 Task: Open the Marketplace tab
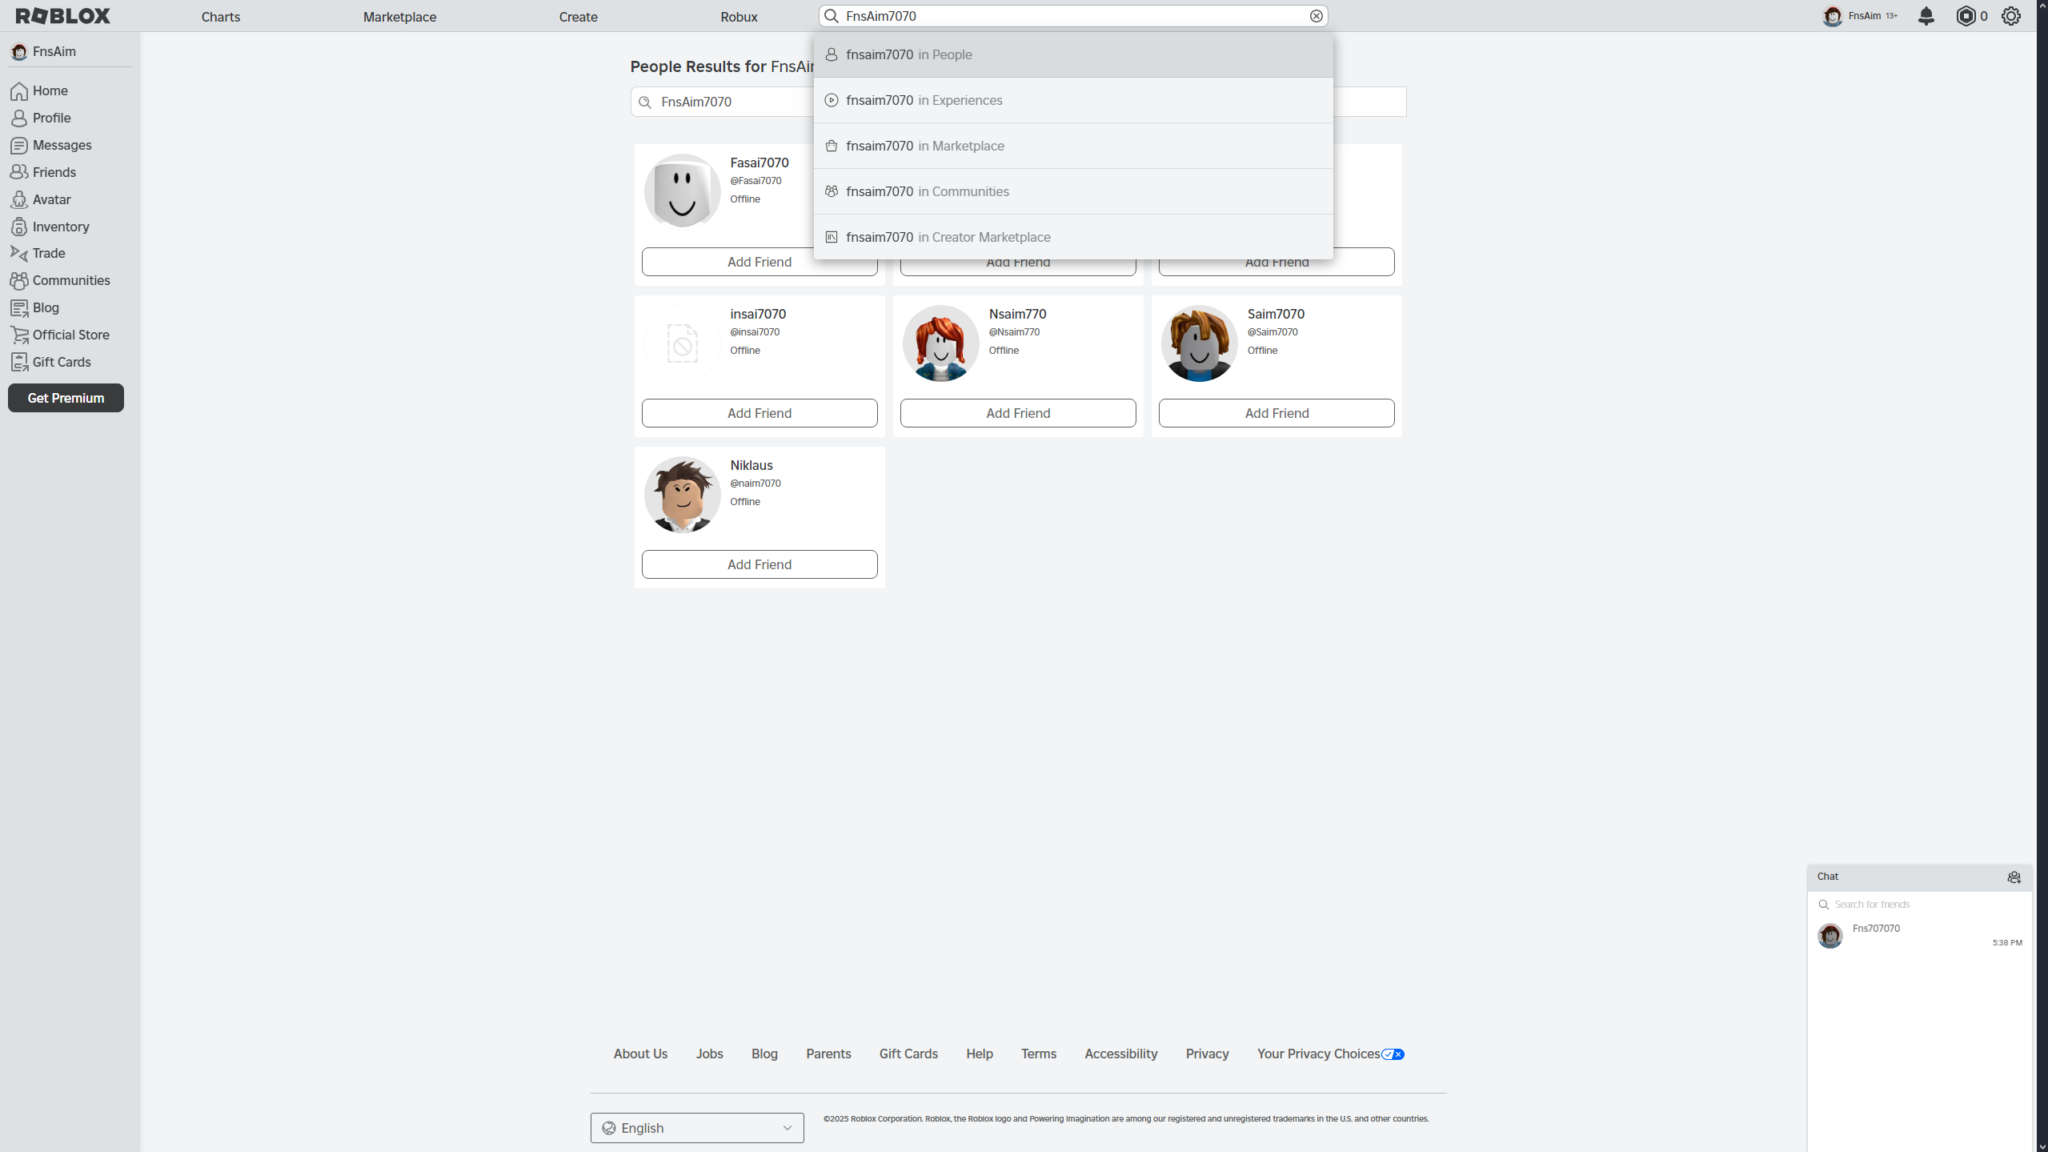pyautogui.click(x=399, y=17)
